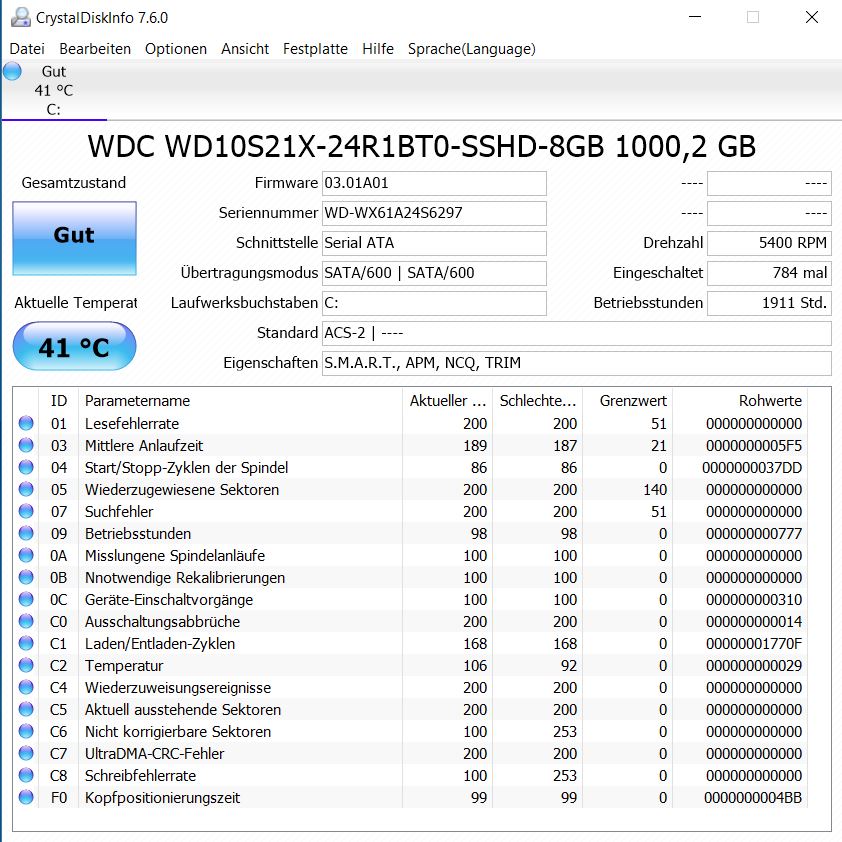This screenshot has width=842, height=842.
Task: Click the status orb for Misslungene Spindelanläufe row
Action: click(26, 555)
